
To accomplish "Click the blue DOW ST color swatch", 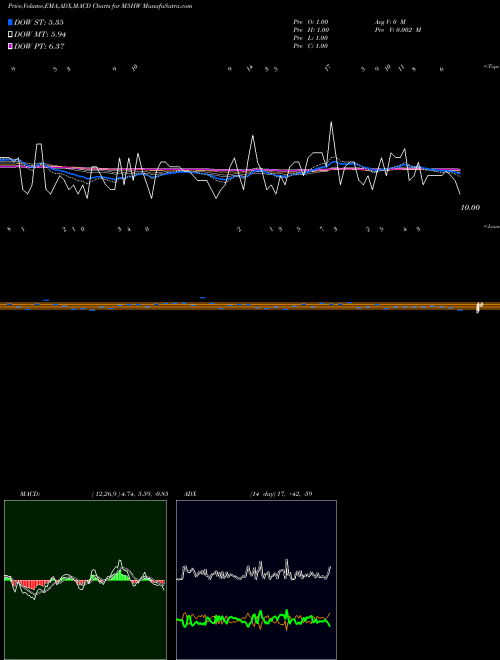I will (x=10, y=22).
